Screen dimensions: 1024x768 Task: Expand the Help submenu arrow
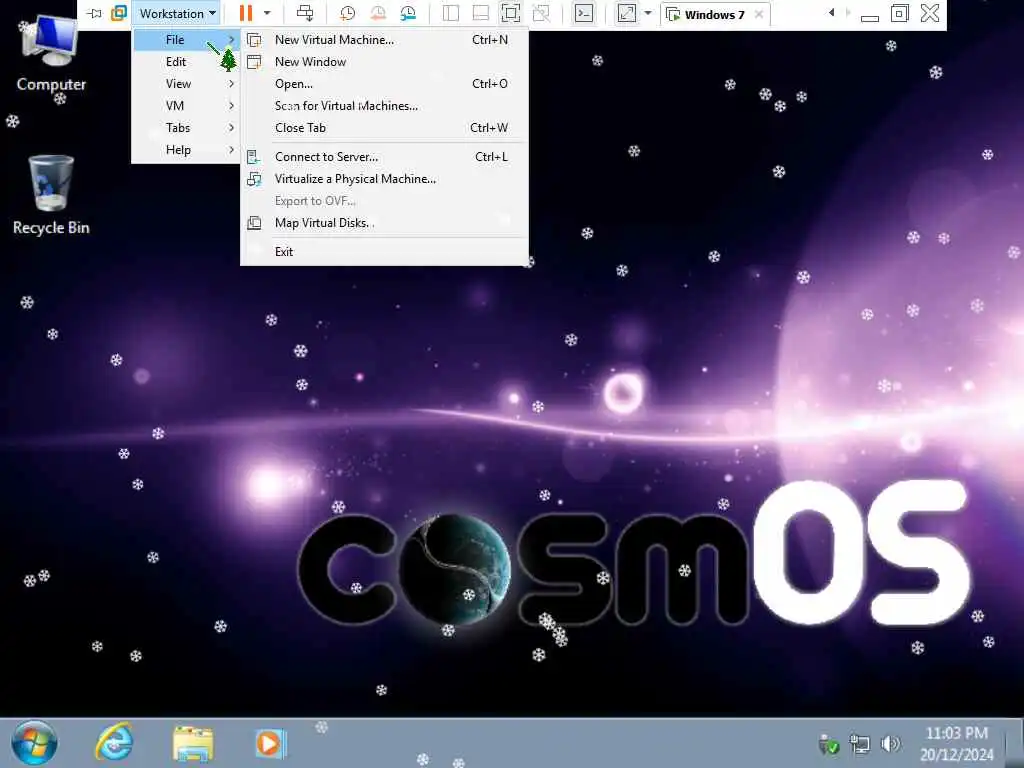tap(231, 150)
